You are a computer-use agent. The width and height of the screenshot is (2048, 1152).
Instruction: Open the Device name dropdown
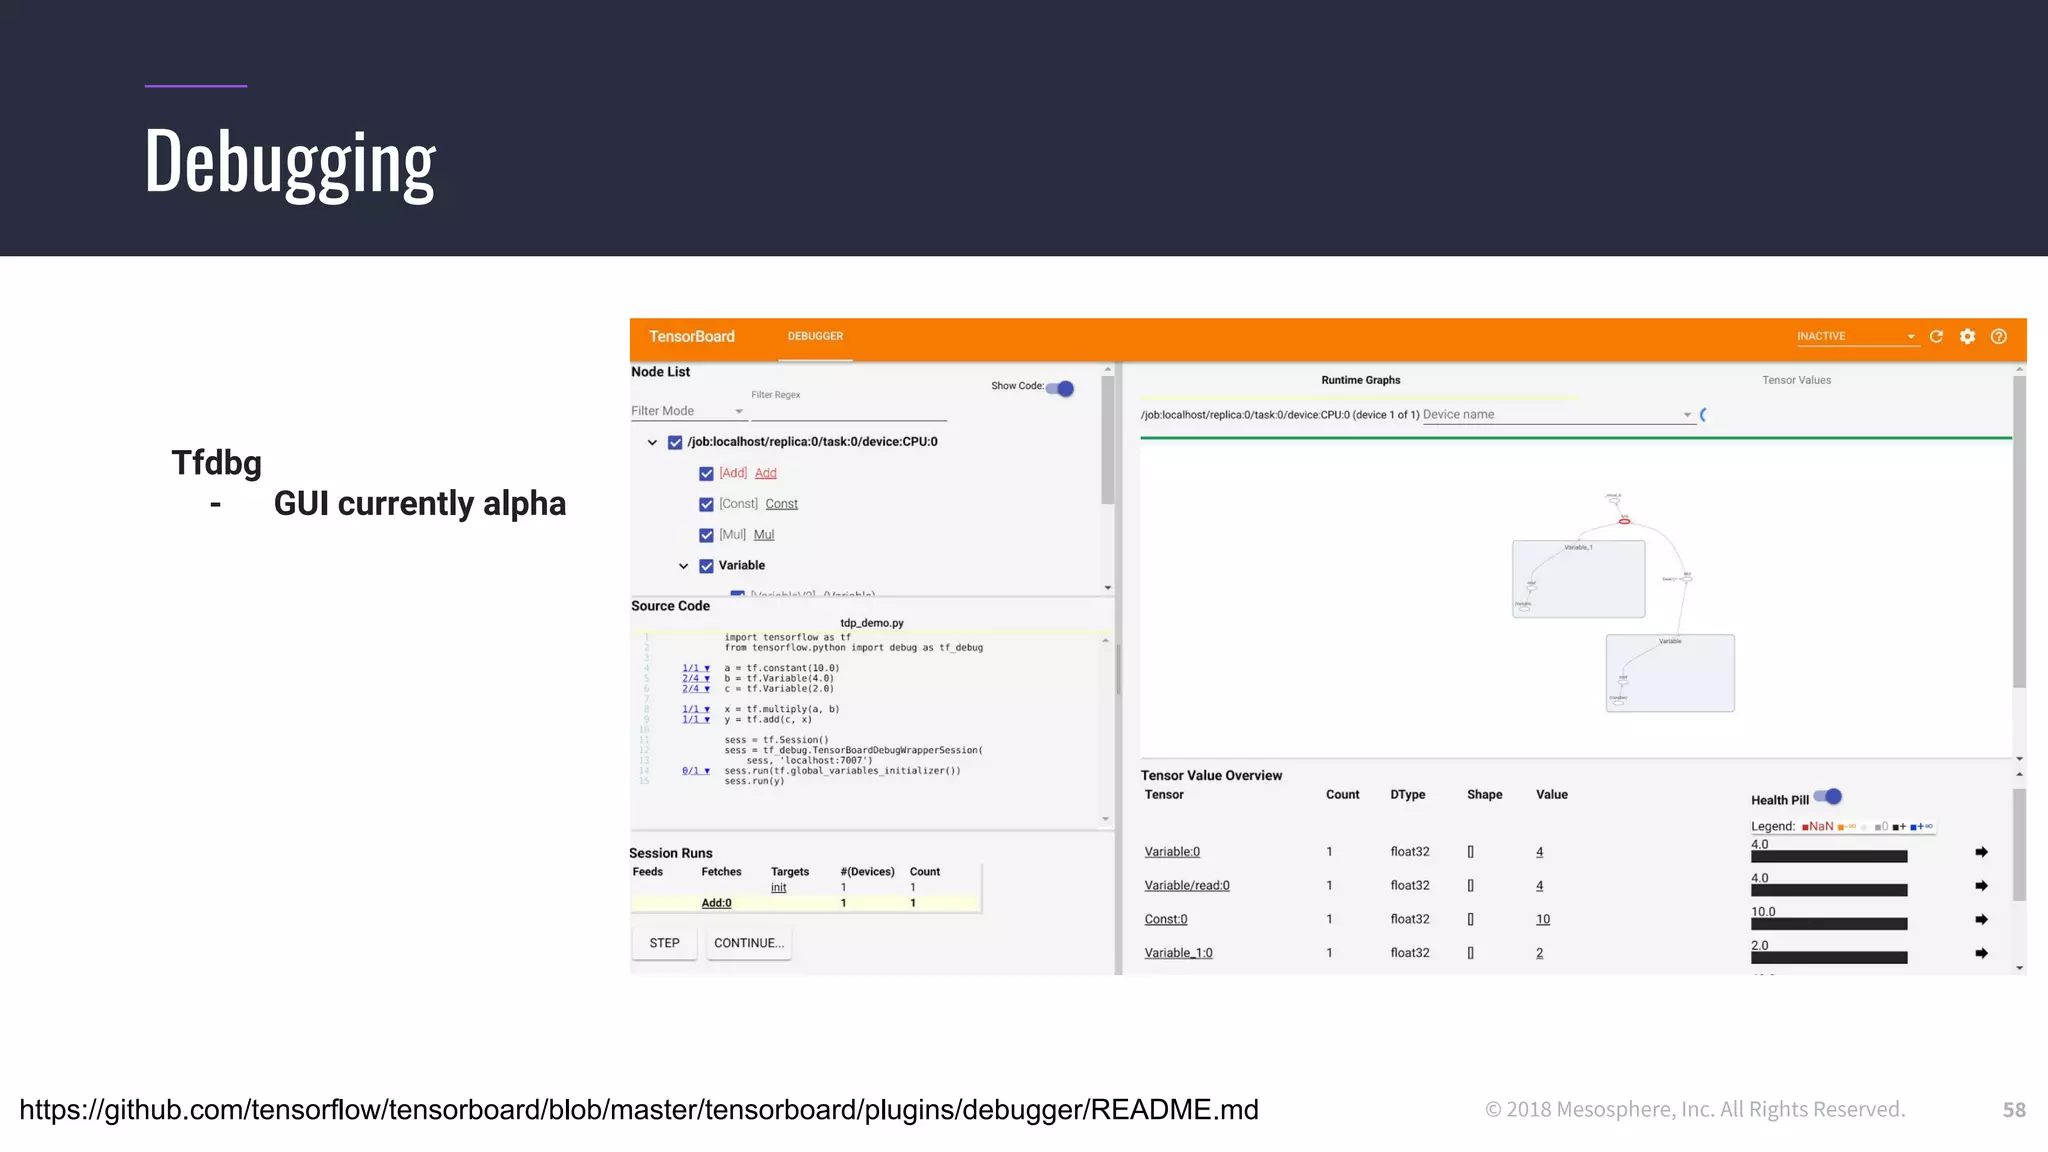(1558, 415)
